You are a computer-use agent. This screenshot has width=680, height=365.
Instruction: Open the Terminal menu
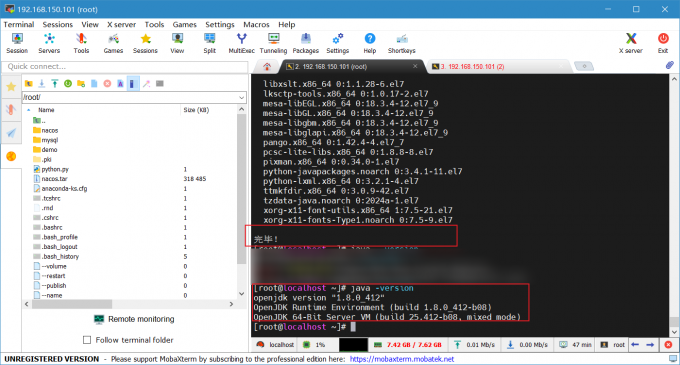coord(19,25)
